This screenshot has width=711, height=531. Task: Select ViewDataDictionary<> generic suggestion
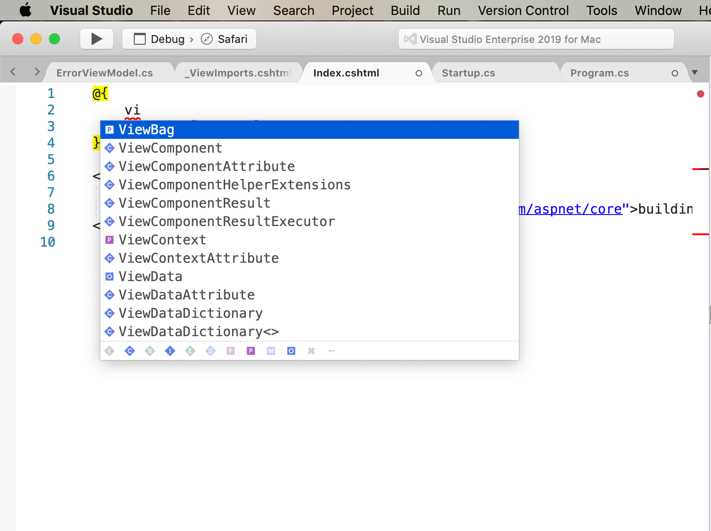click(x=309, y=331)
